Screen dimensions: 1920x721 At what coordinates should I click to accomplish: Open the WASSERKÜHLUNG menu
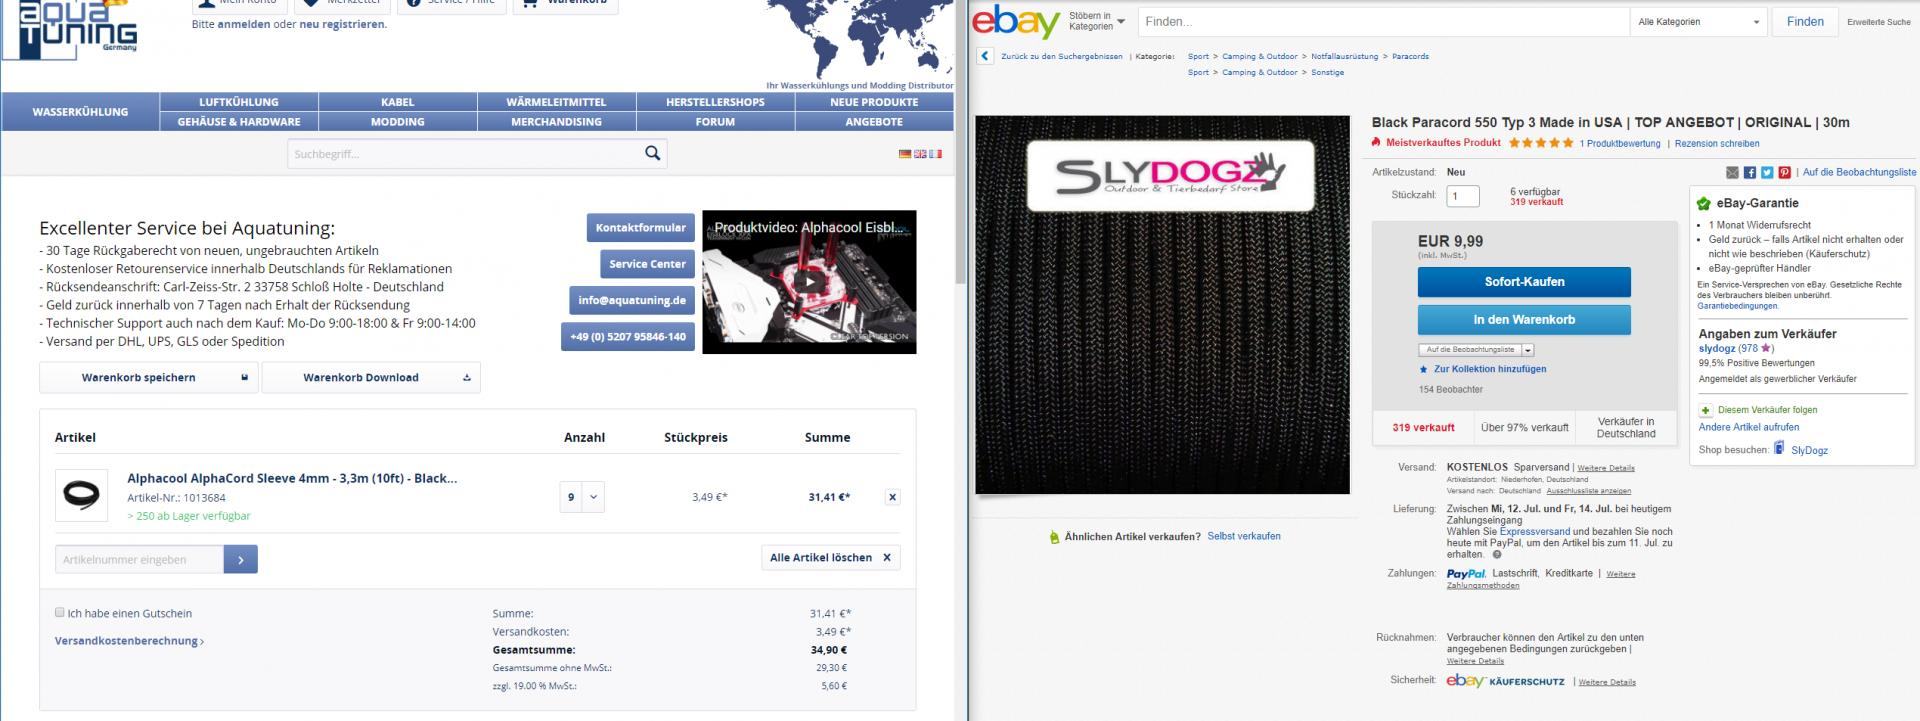click(80, 112)
